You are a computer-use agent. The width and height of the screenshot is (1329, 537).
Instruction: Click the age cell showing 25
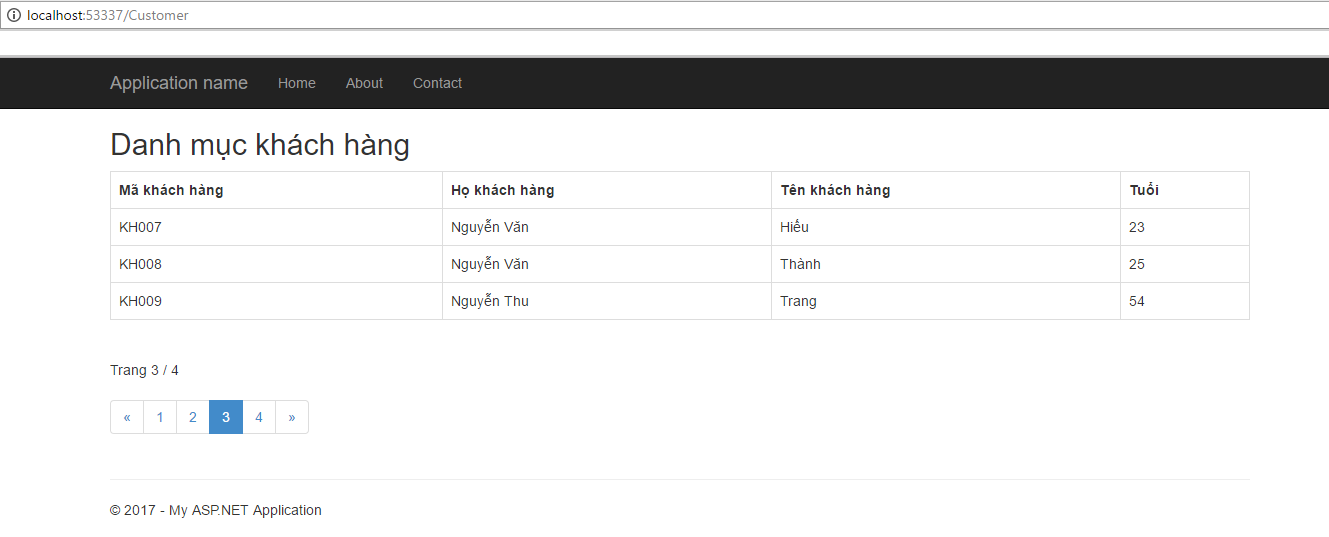click(x=1185, y=264)
